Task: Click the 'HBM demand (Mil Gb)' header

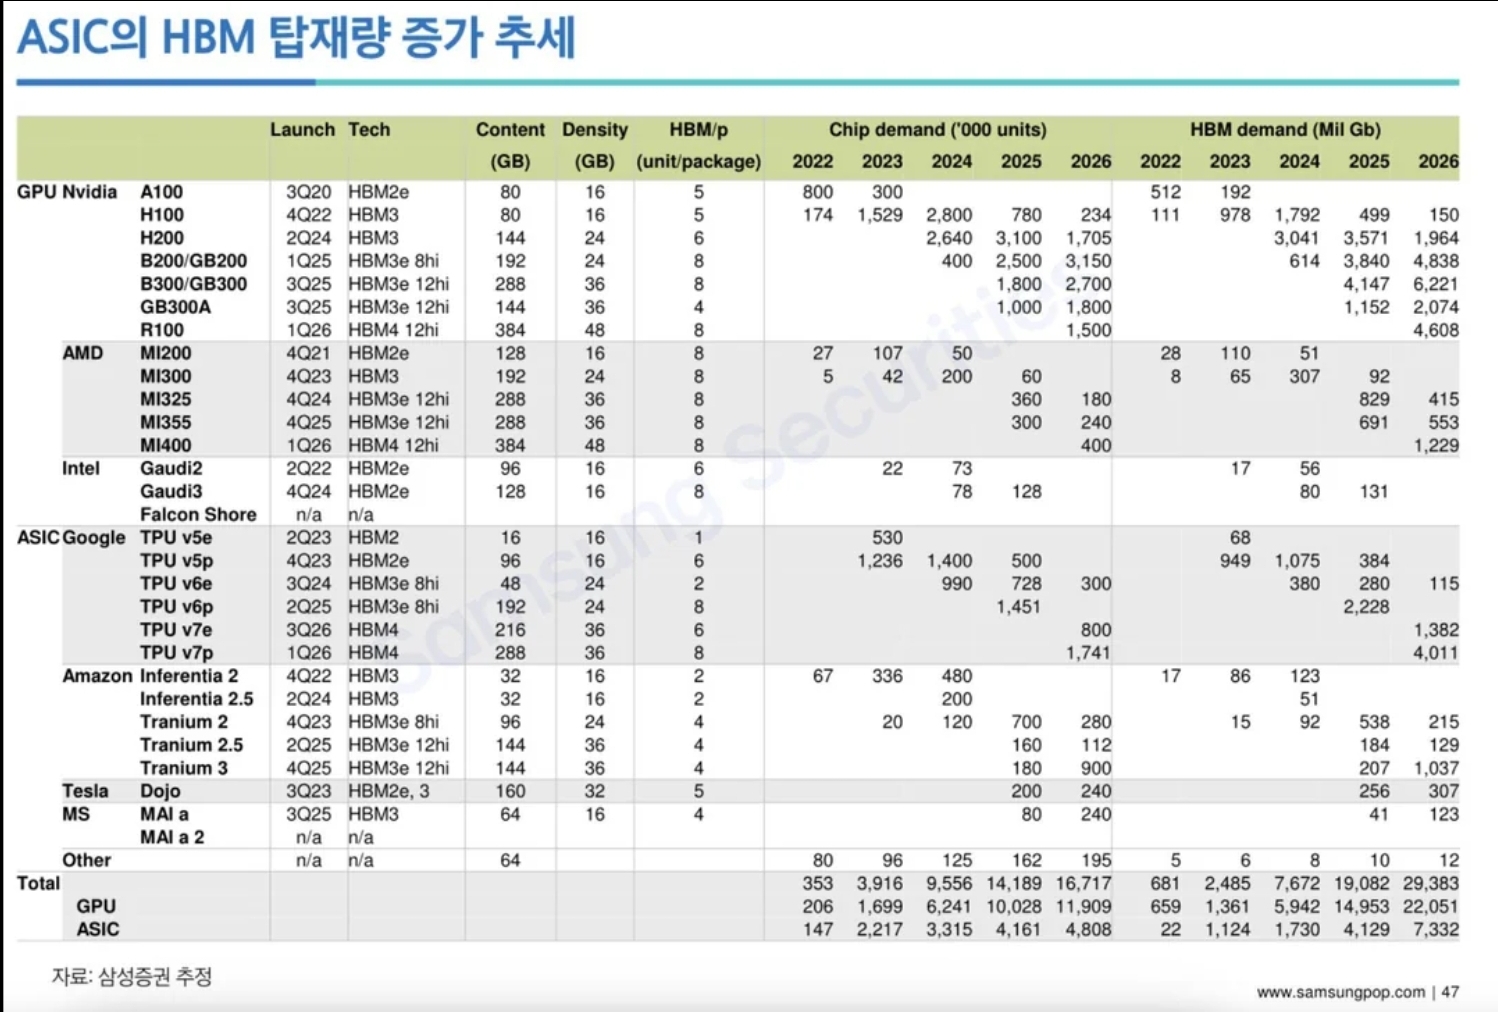Action: [x=1285, y=130]
